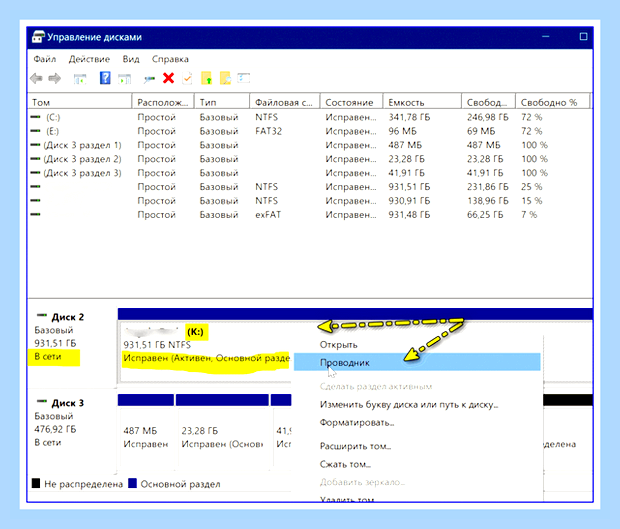Click the black Не распределена legend swatch
The width and height of the screenshot is (620, 529).
(36, 483)
